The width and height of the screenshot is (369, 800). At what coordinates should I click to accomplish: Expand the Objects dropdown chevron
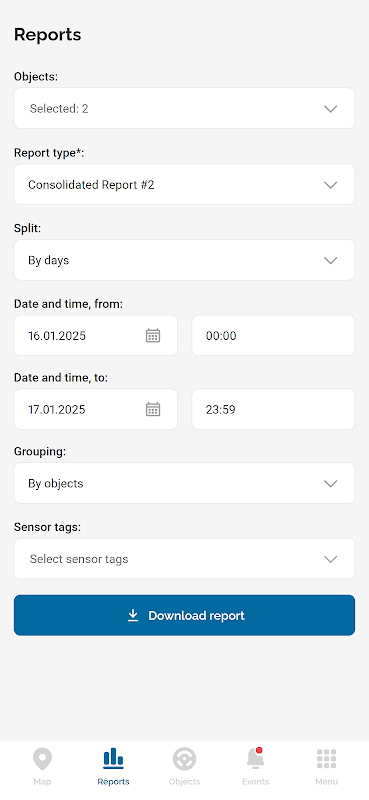[x=331, y=109]
